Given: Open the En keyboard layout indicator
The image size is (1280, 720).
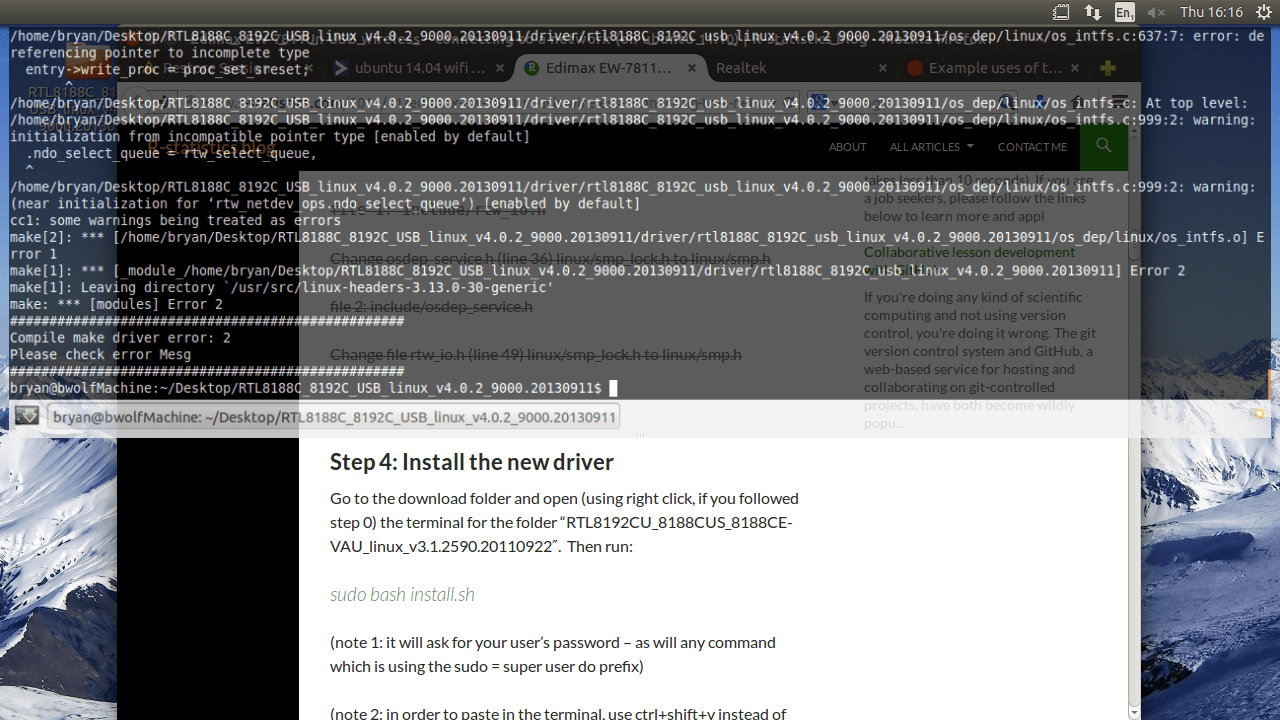Looking at the screenshot, I should pyautogui.click(x=1125, y=12).
